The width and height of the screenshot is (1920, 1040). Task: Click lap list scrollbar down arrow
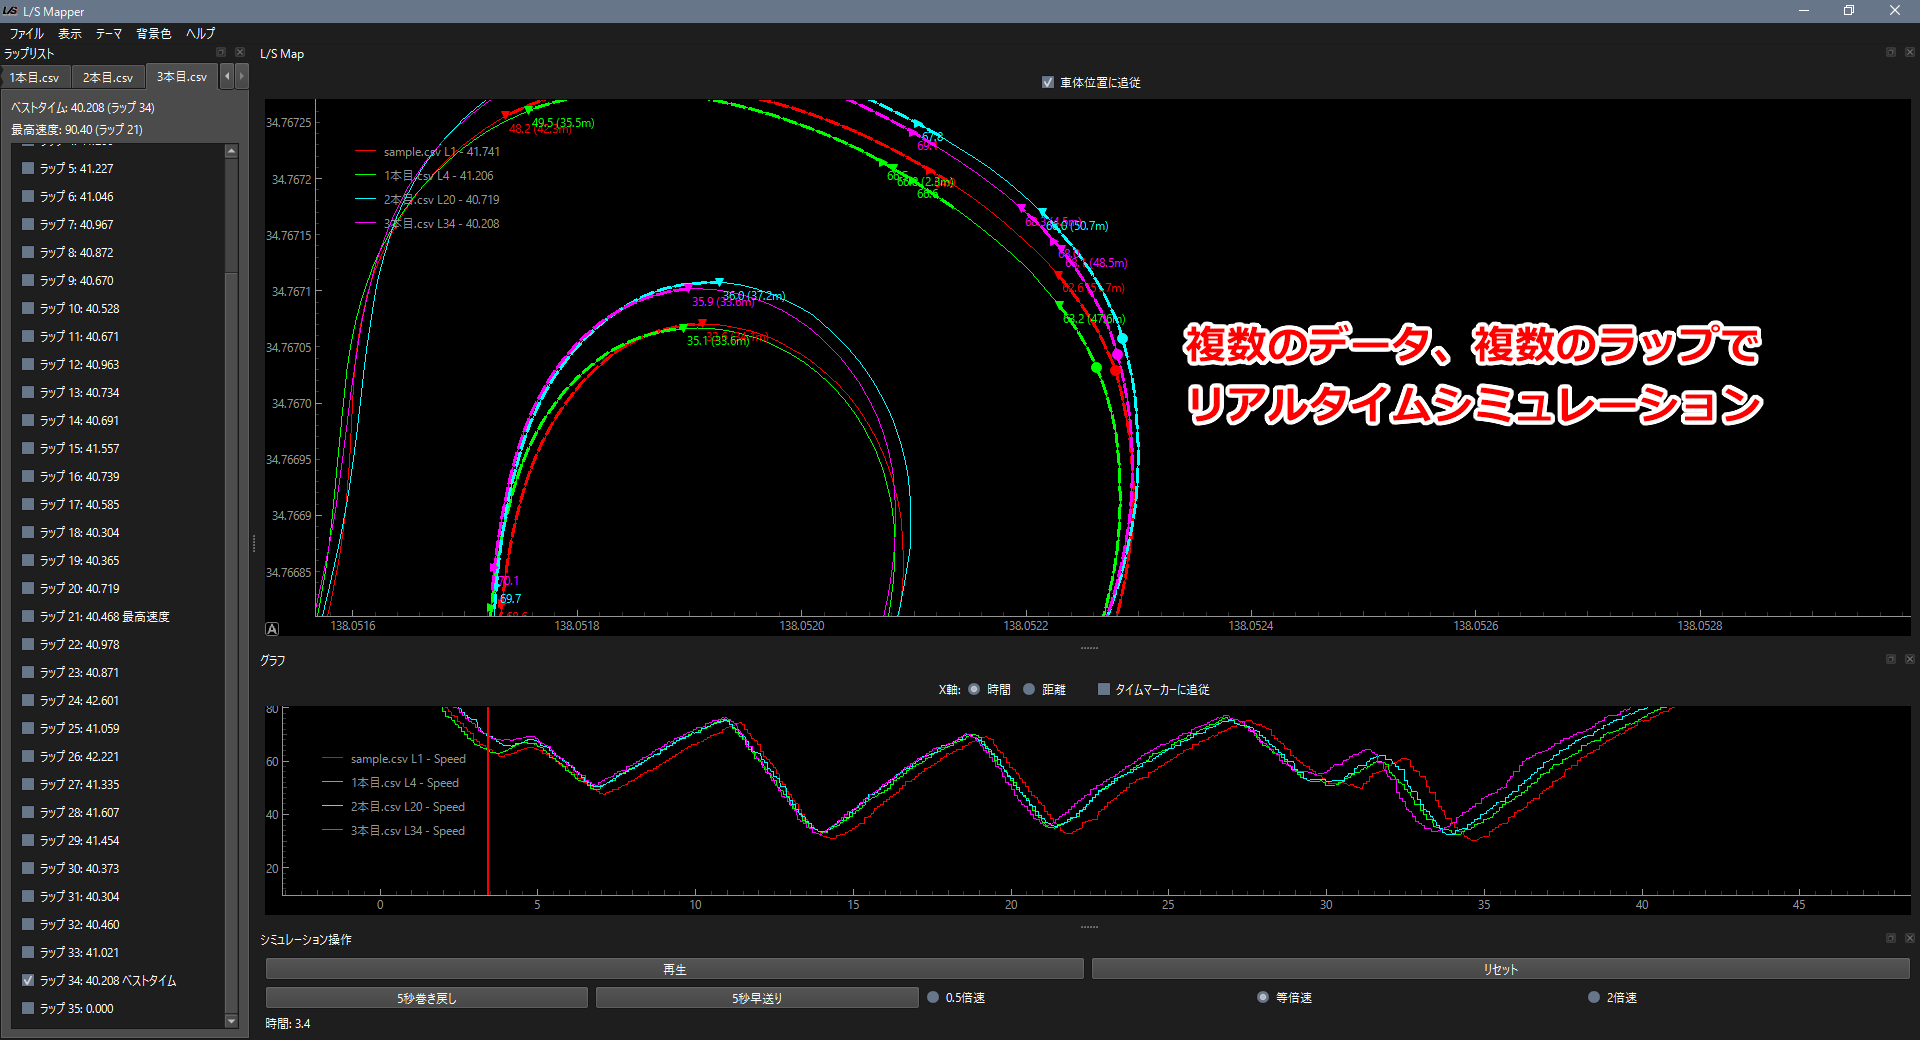[231, 1021]
